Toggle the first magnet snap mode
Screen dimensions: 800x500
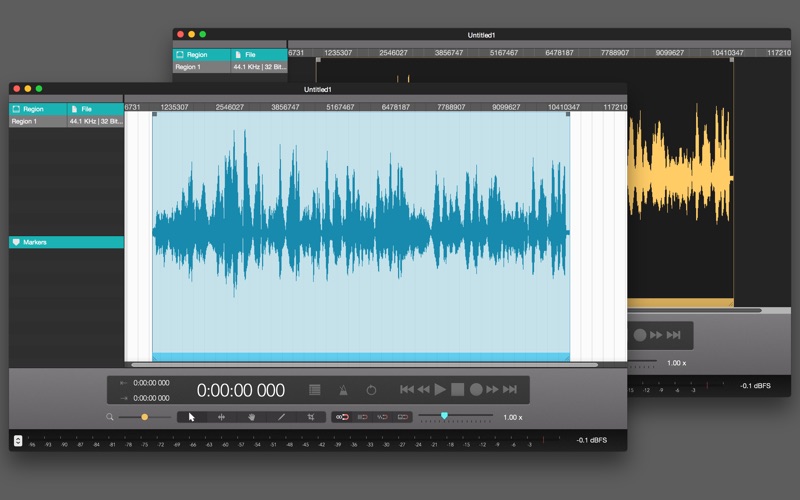coord(342,417)
